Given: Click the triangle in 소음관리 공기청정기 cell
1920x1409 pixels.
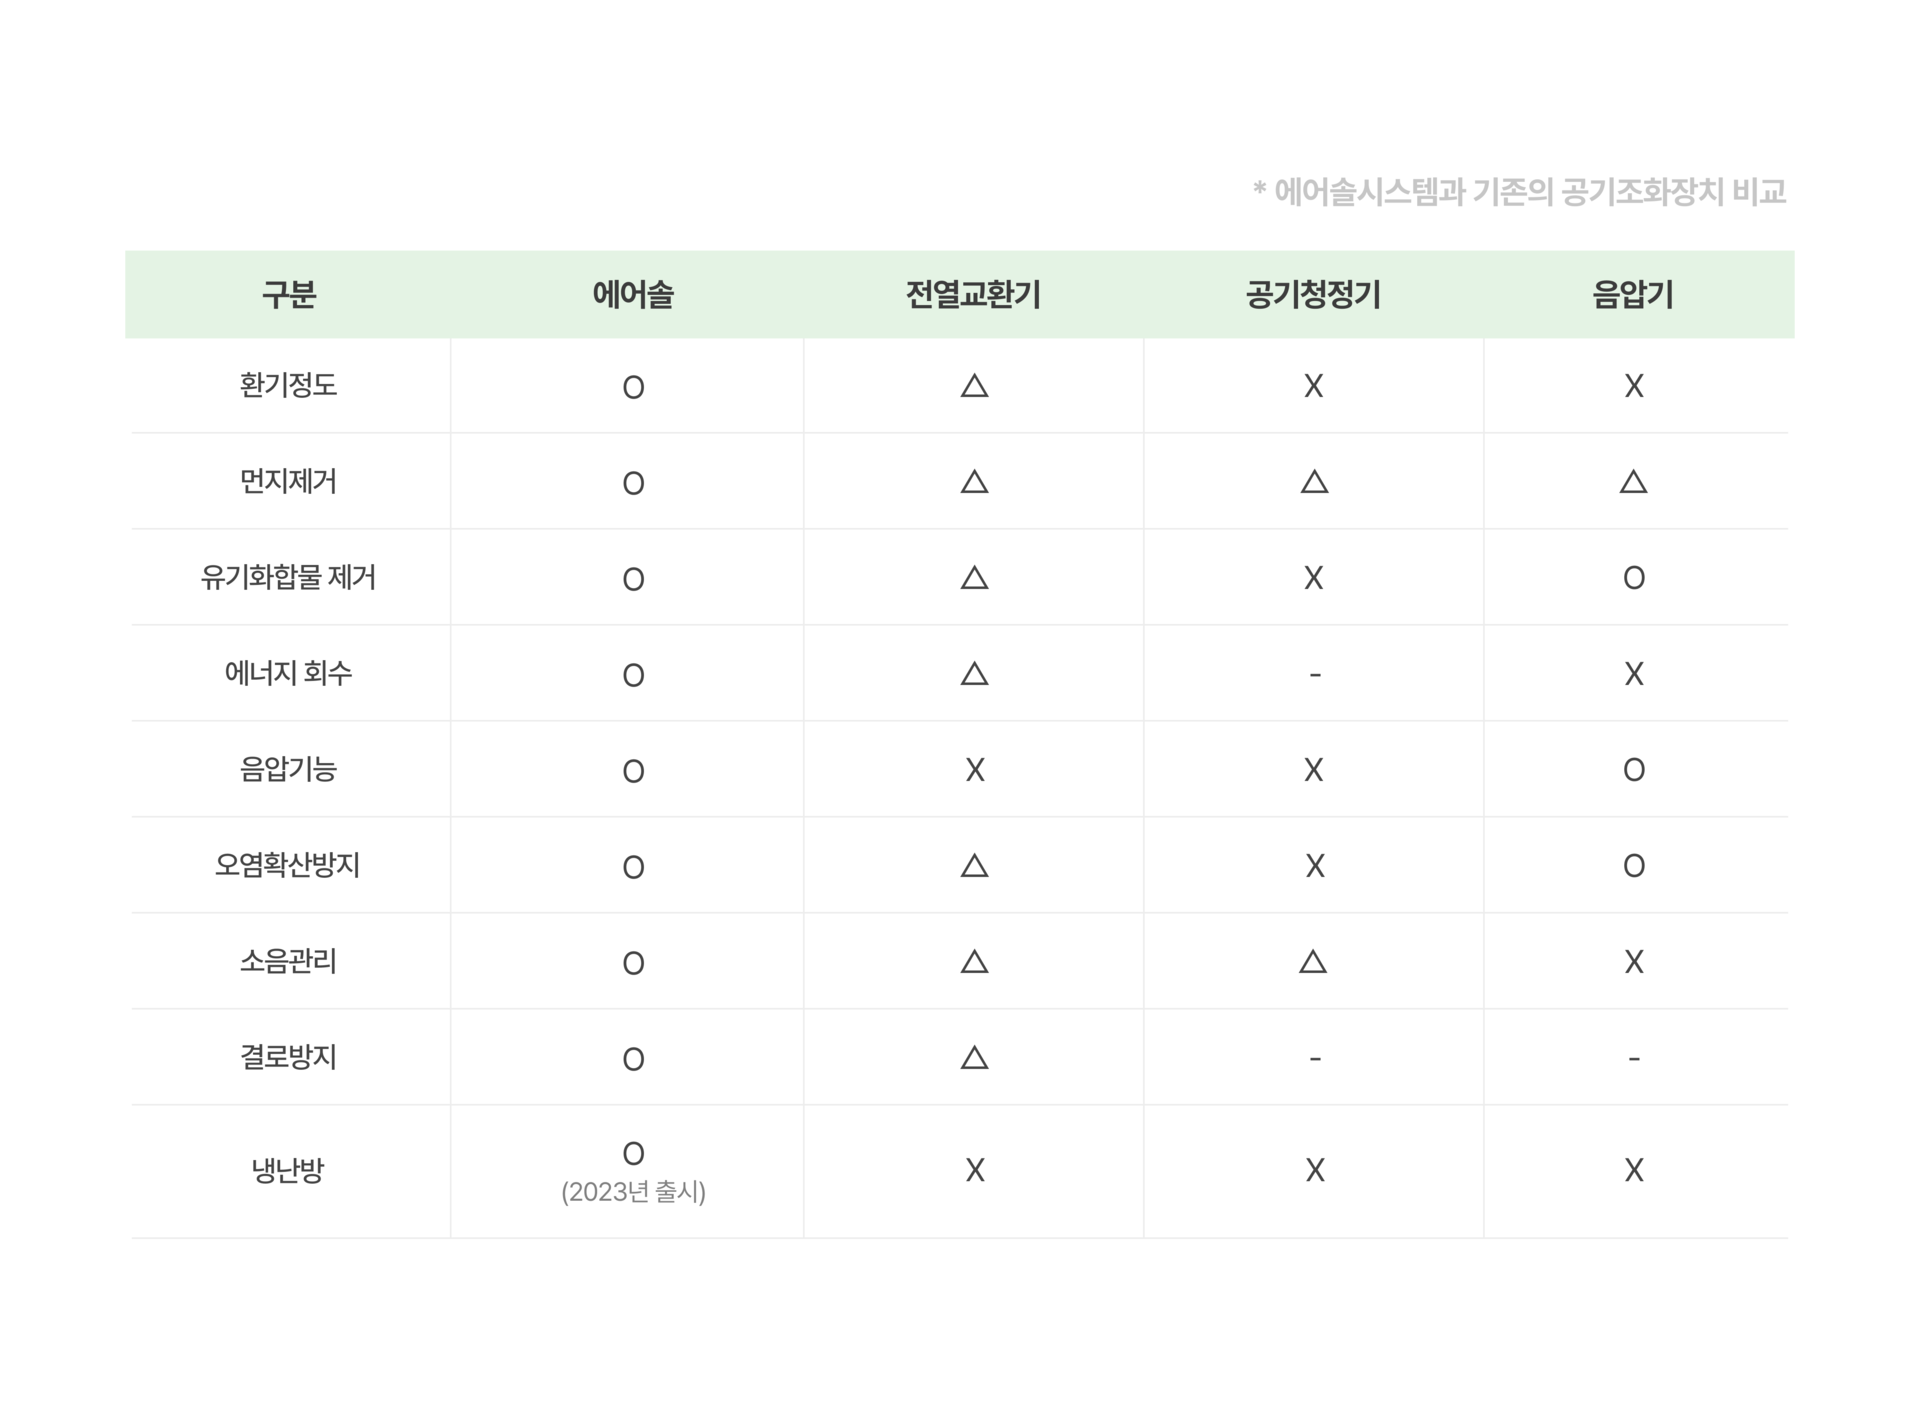Looking at the screenshot, I should 1313,962.
